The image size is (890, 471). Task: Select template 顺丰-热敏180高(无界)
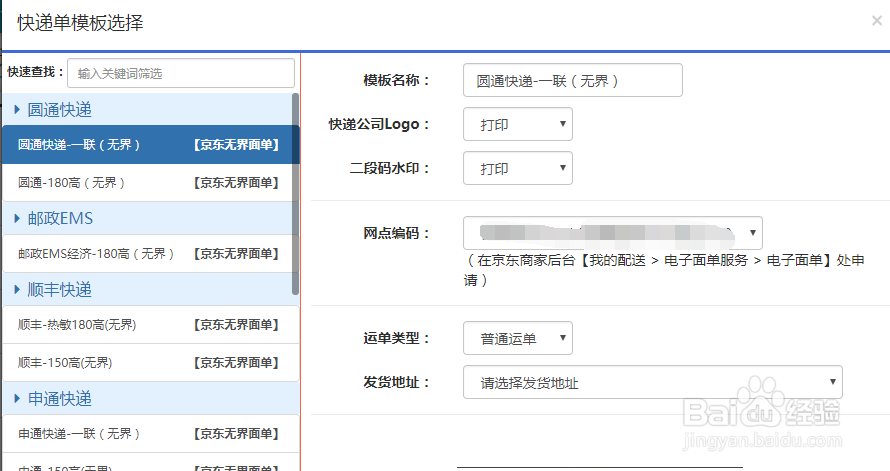pos(151,325)
